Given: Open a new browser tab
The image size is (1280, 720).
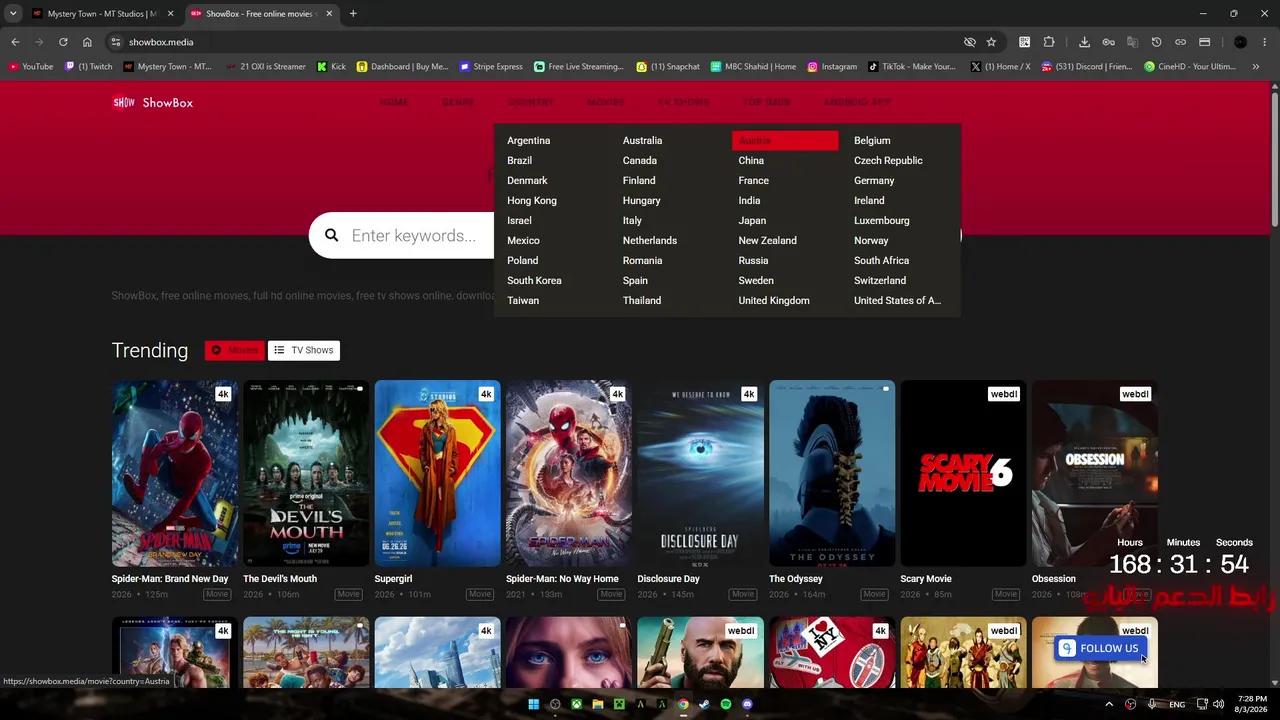Looking at the screenshot, I should 353,14.
